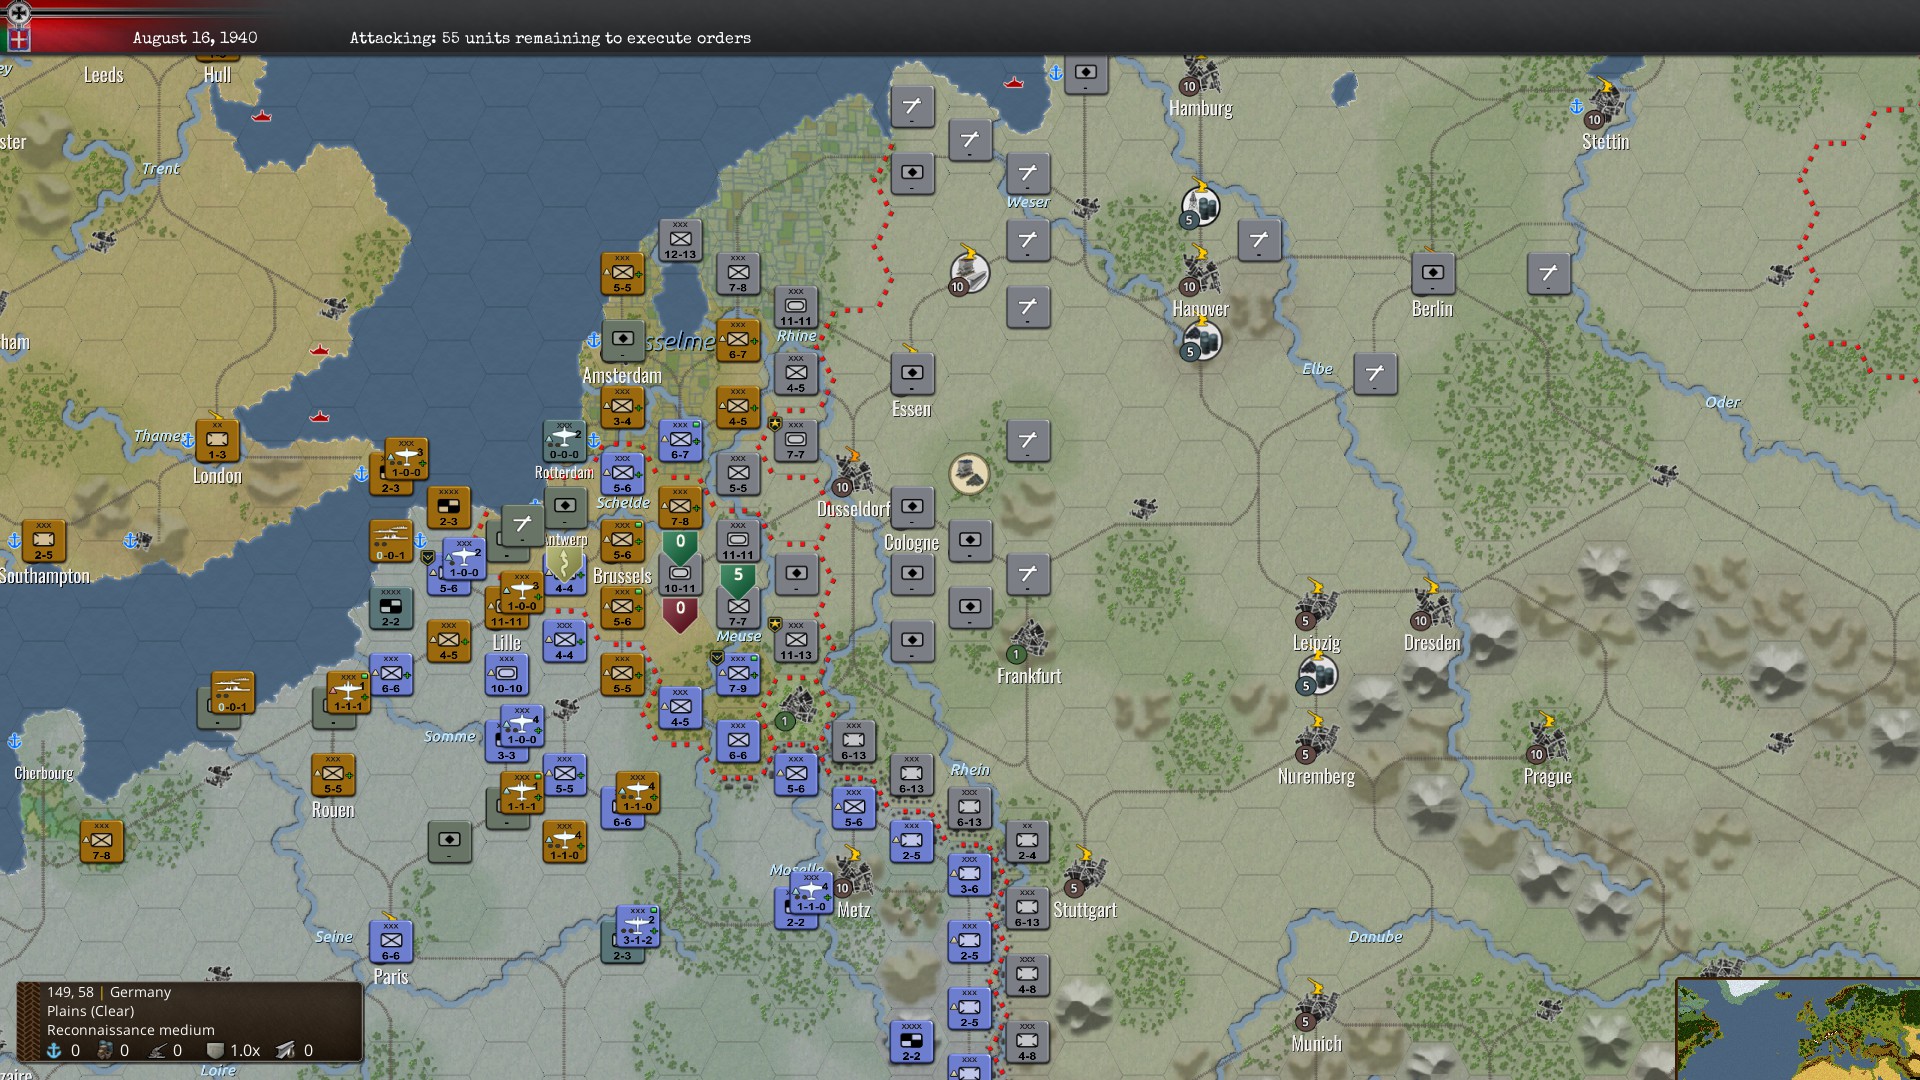Click the steel beam icon in info panel

tap(286, 1050)
